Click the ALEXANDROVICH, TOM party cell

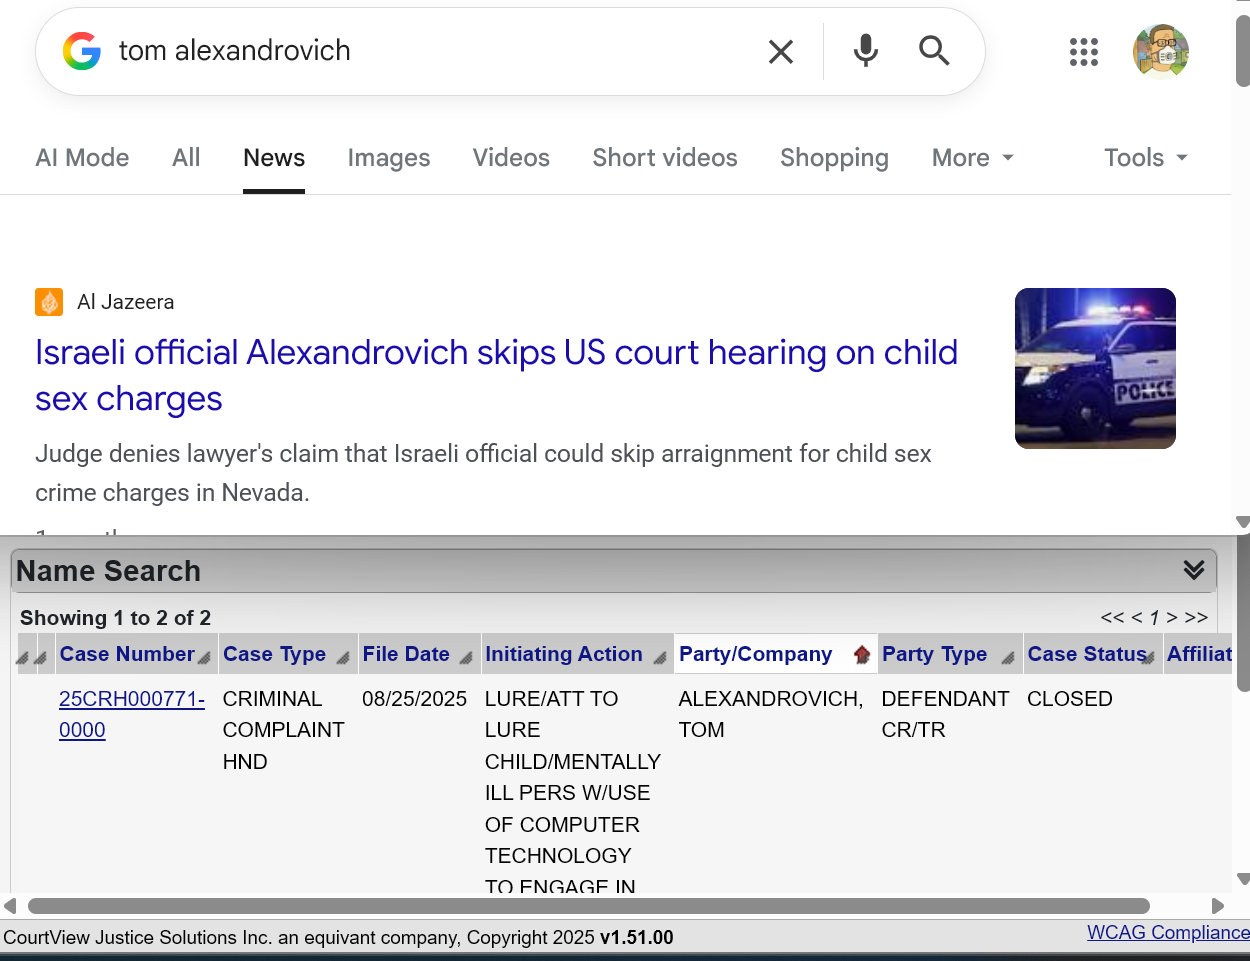point(771,714)
